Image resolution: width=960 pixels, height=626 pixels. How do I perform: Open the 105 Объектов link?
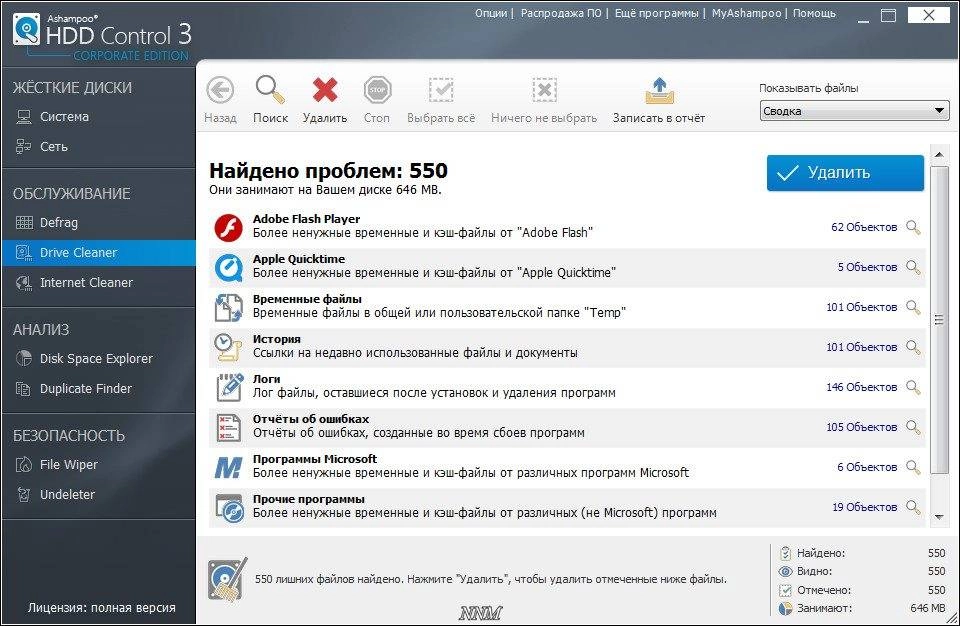click(x=861, y=427)
